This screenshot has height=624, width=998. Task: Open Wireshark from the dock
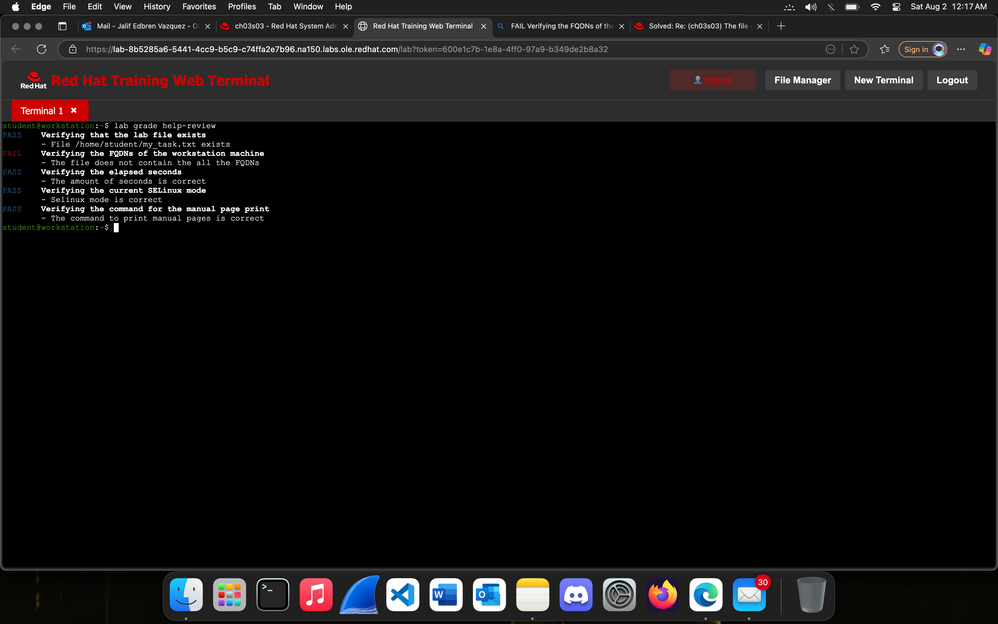(x=359, y=595)
